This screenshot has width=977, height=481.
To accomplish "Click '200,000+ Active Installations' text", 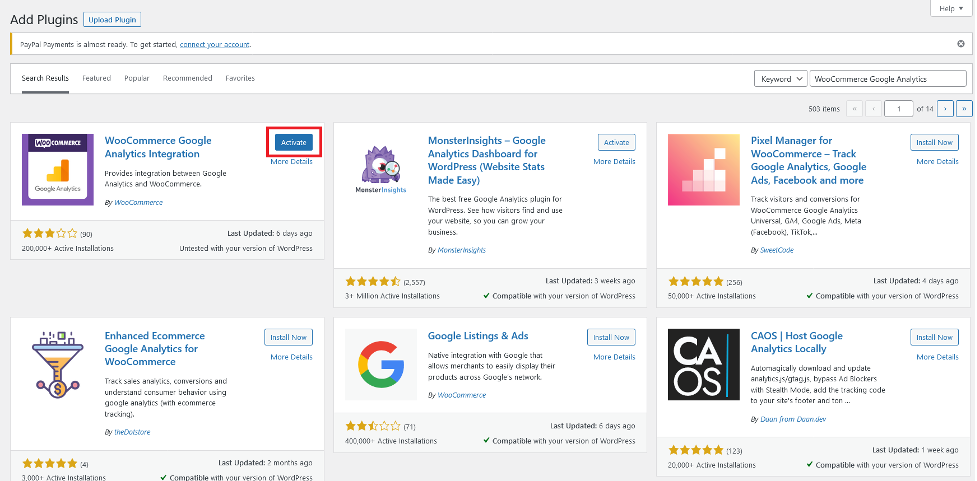I will [x=67, y=249].
